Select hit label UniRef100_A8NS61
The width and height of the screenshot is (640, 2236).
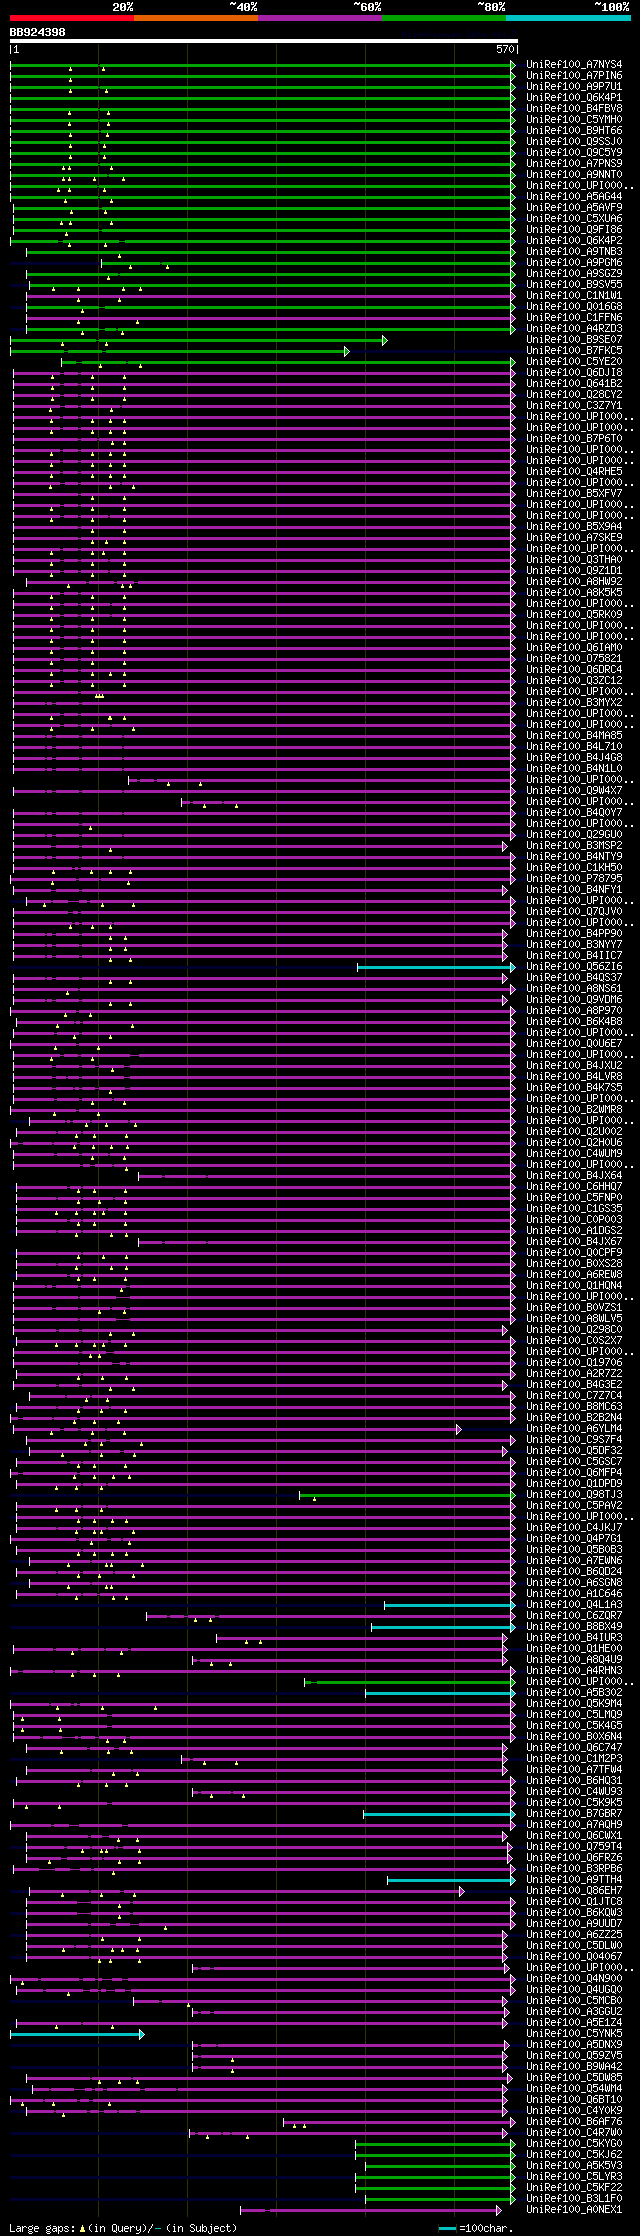coord(574,989)
